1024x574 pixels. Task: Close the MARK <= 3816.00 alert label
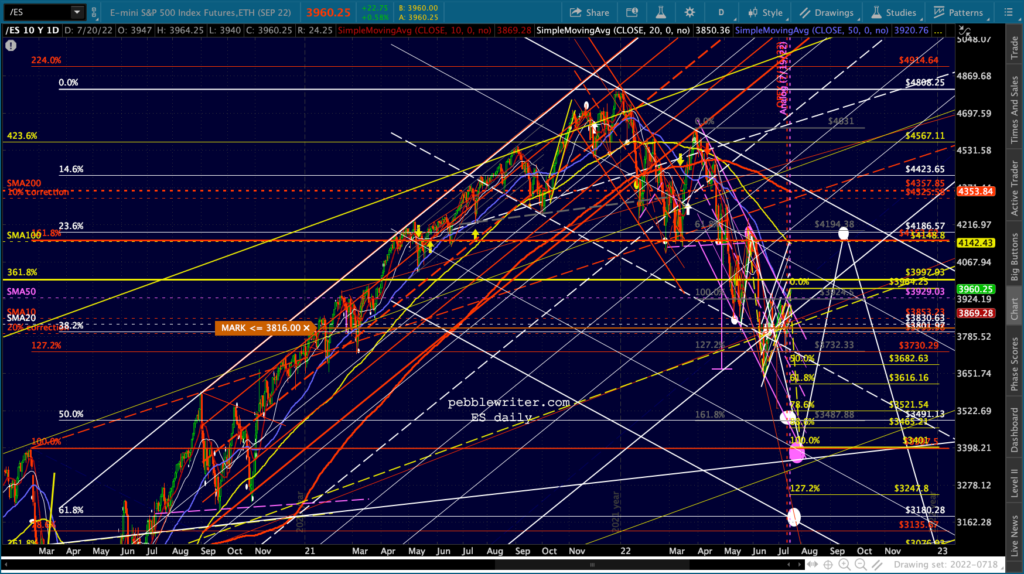306,328
